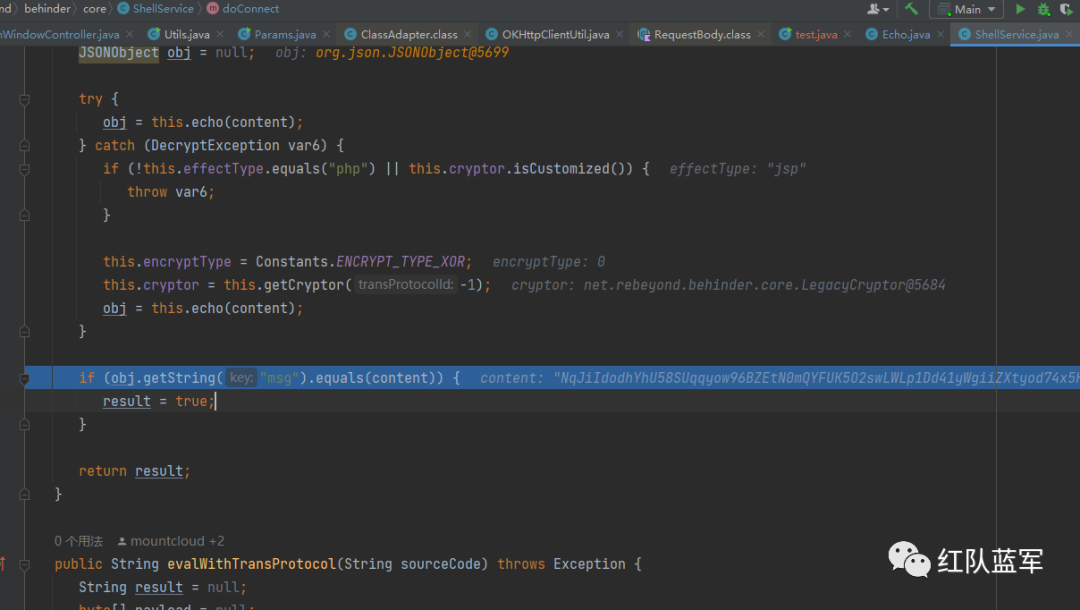The height and width of the screenshot is (610, 1080).
Task: Close the RequestBody.class tab
Action: 760,34
